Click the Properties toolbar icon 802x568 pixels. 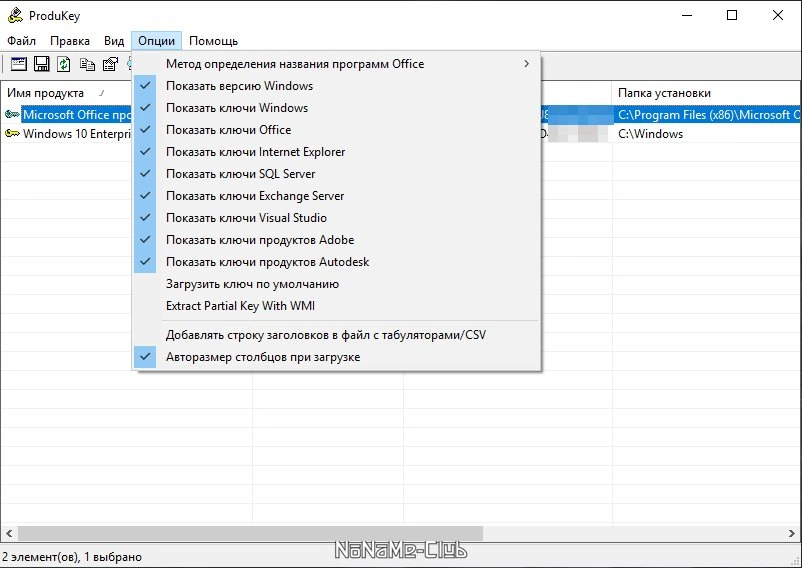(110, 64)
